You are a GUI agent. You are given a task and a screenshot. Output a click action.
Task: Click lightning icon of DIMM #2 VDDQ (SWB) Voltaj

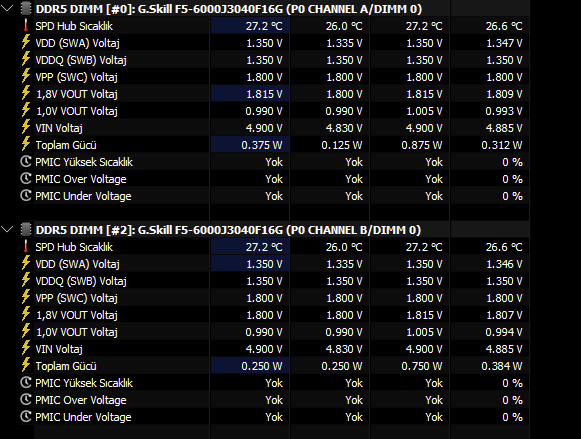click(26, 280)
